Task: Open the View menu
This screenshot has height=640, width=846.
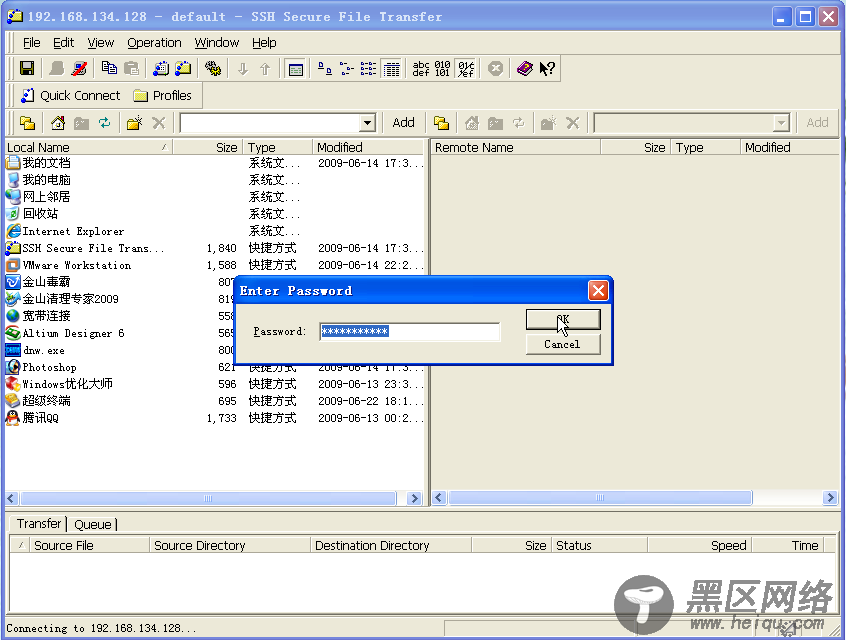Action: click(101, 43)
